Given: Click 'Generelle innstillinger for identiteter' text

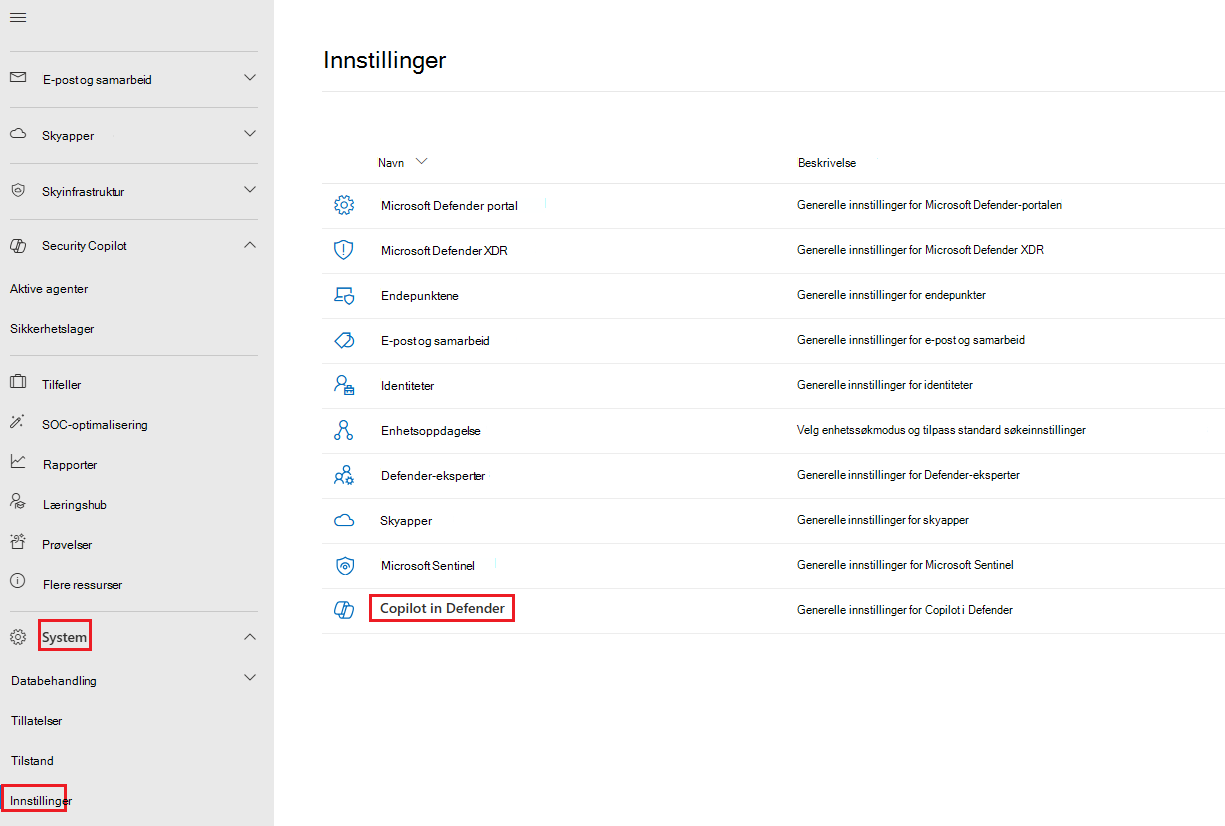Looking at the screenshot, I should (x=885, y=385).
